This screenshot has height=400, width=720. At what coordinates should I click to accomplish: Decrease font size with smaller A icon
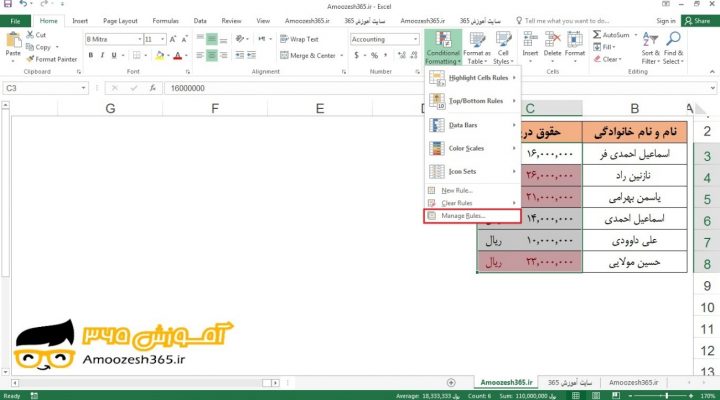coord(184,39)
